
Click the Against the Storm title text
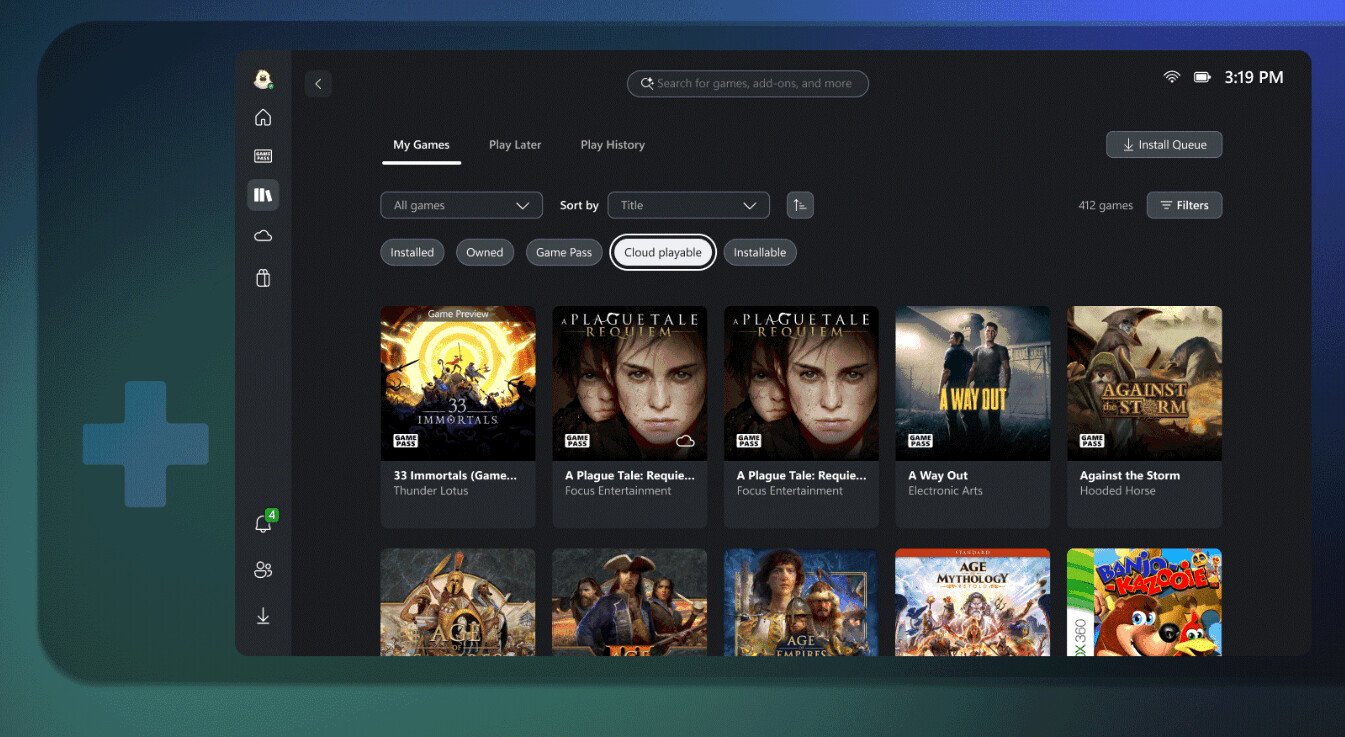coord(1130,476)
